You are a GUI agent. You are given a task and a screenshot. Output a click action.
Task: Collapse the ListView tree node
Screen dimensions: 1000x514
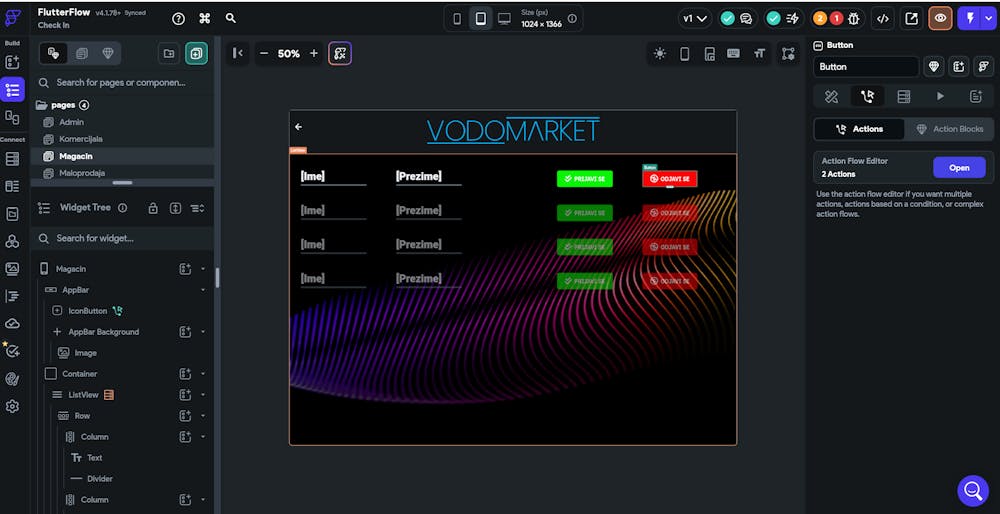[x=203, y=395]
